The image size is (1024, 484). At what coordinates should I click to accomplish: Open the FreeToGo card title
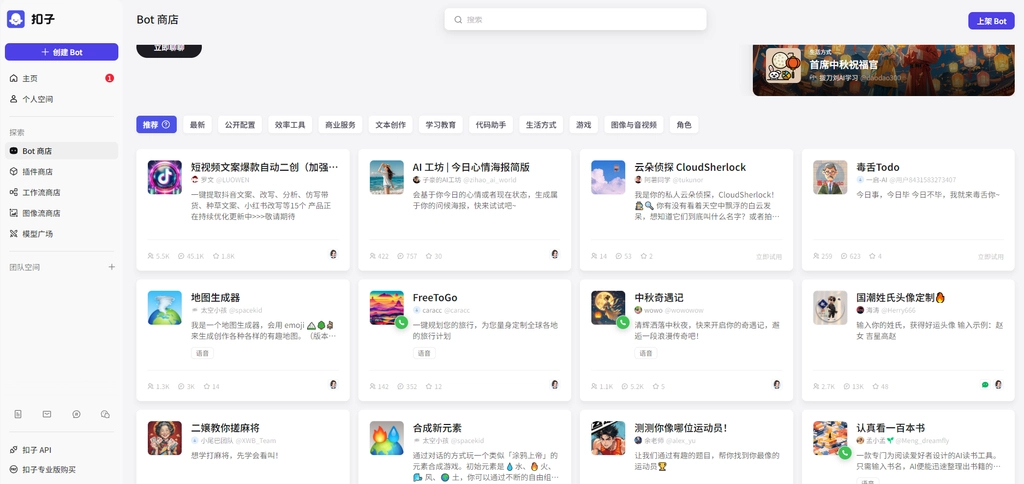tap(435, 298)
